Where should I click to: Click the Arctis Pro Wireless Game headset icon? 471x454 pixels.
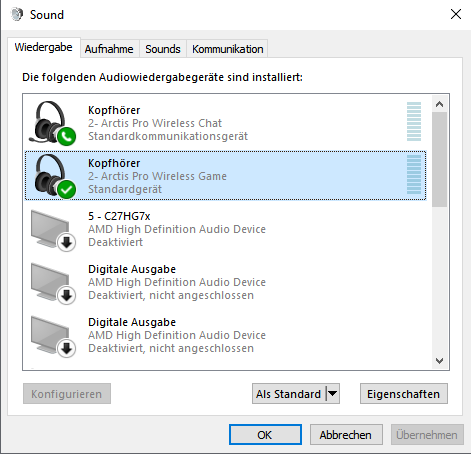(x=55, y=176)
